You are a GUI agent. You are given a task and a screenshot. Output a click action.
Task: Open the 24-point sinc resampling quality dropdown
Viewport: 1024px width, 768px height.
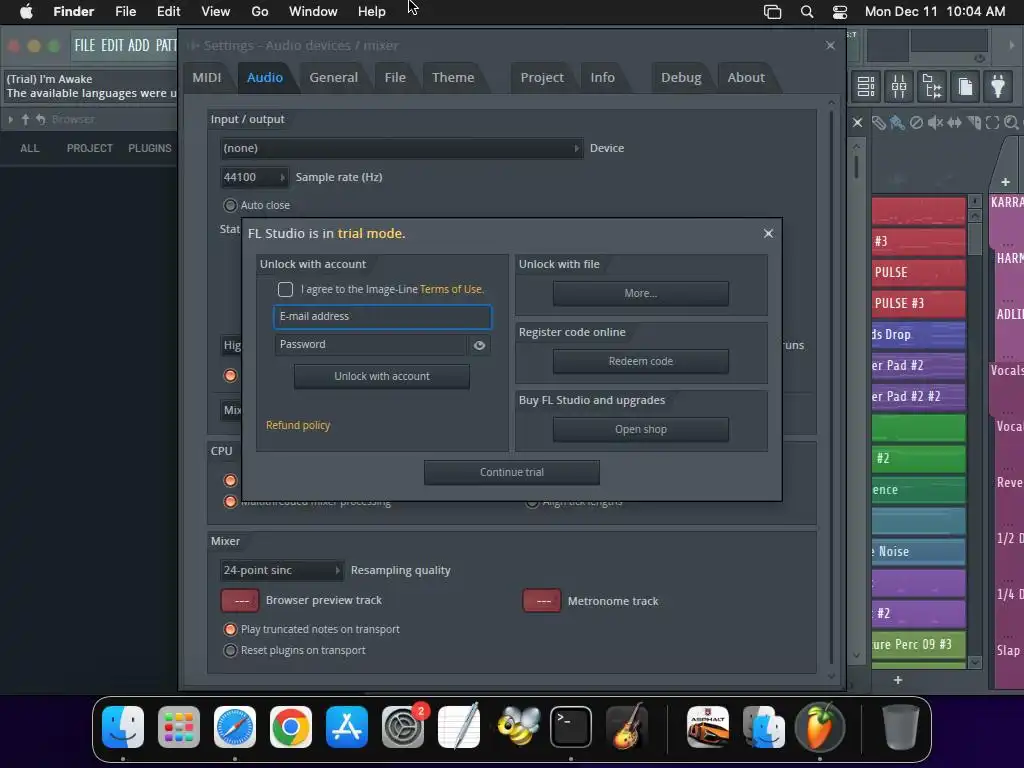281,570
